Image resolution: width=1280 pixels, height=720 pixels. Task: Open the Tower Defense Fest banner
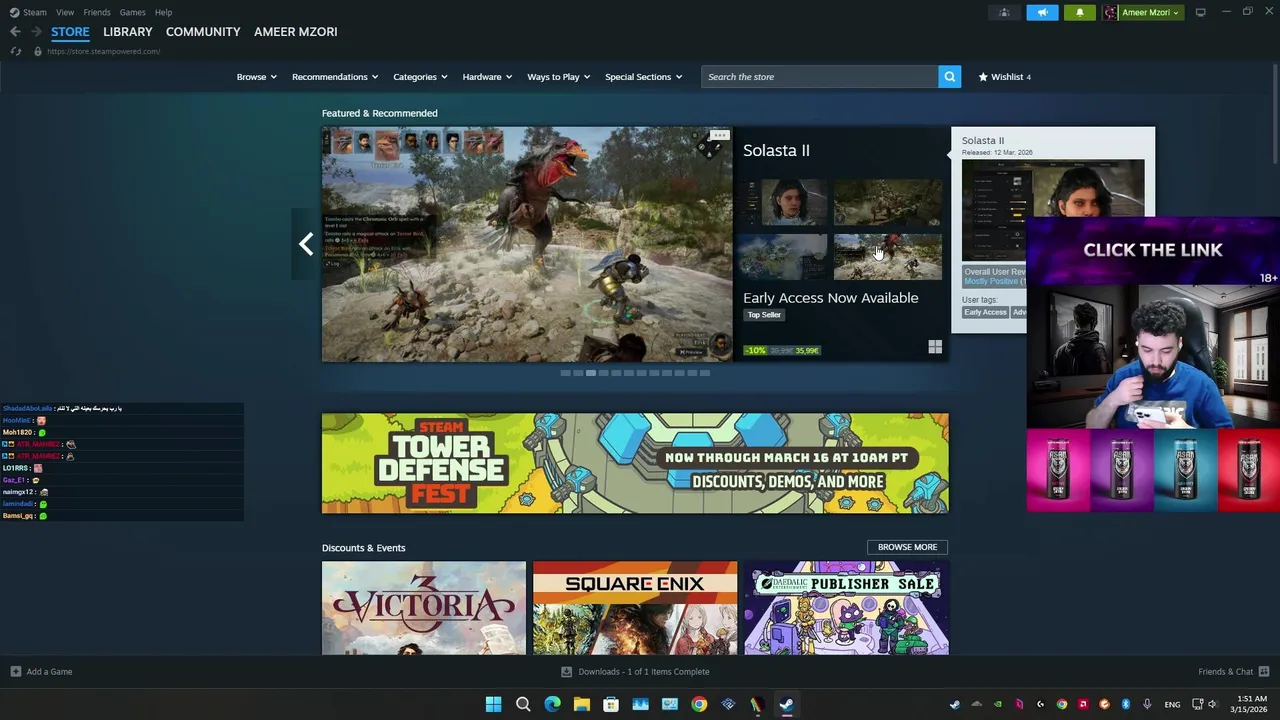coord(635,463)
